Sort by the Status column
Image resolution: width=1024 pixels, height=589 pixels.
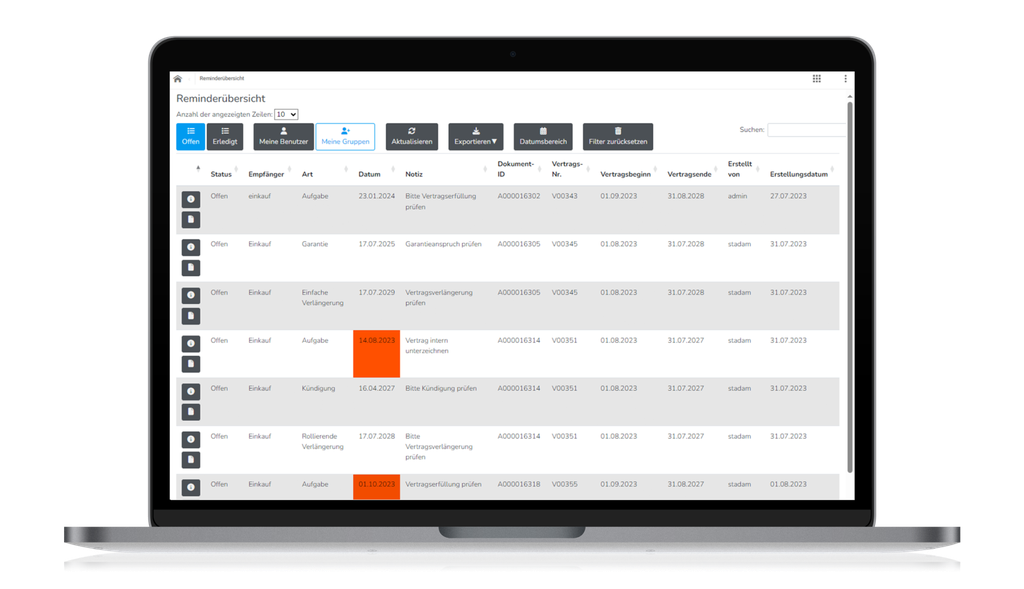(x=221, y=174)
